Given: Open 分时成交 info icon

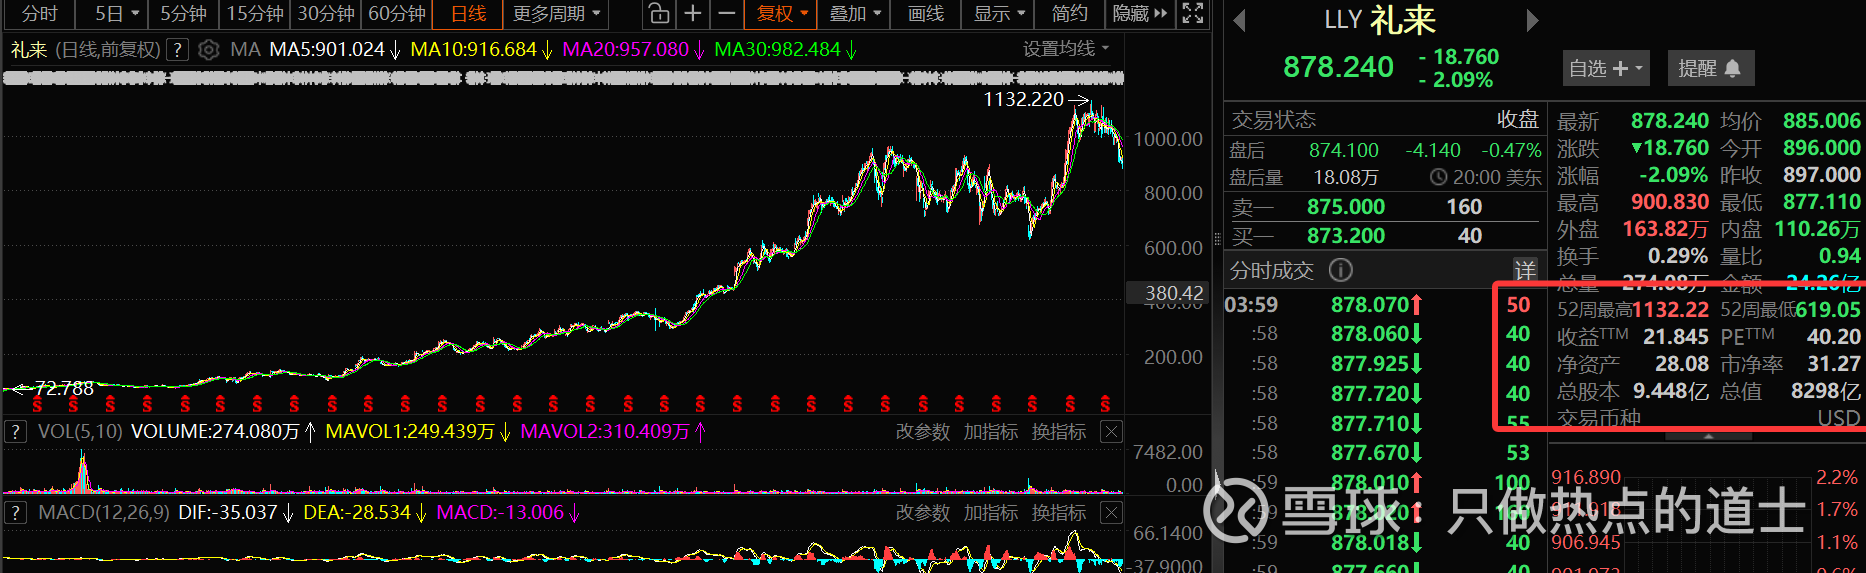Looking at the screenshot, I should point(1341,270).
